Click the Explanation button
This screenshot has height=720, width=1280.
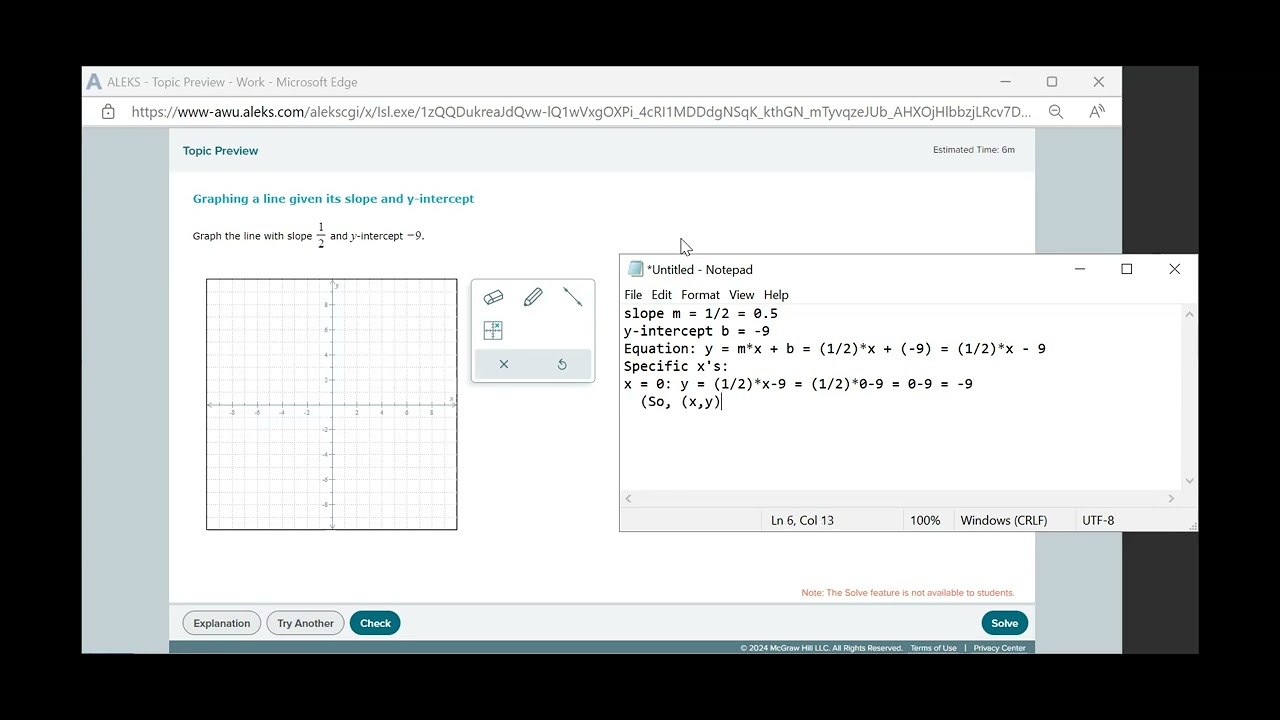point(222,623)
